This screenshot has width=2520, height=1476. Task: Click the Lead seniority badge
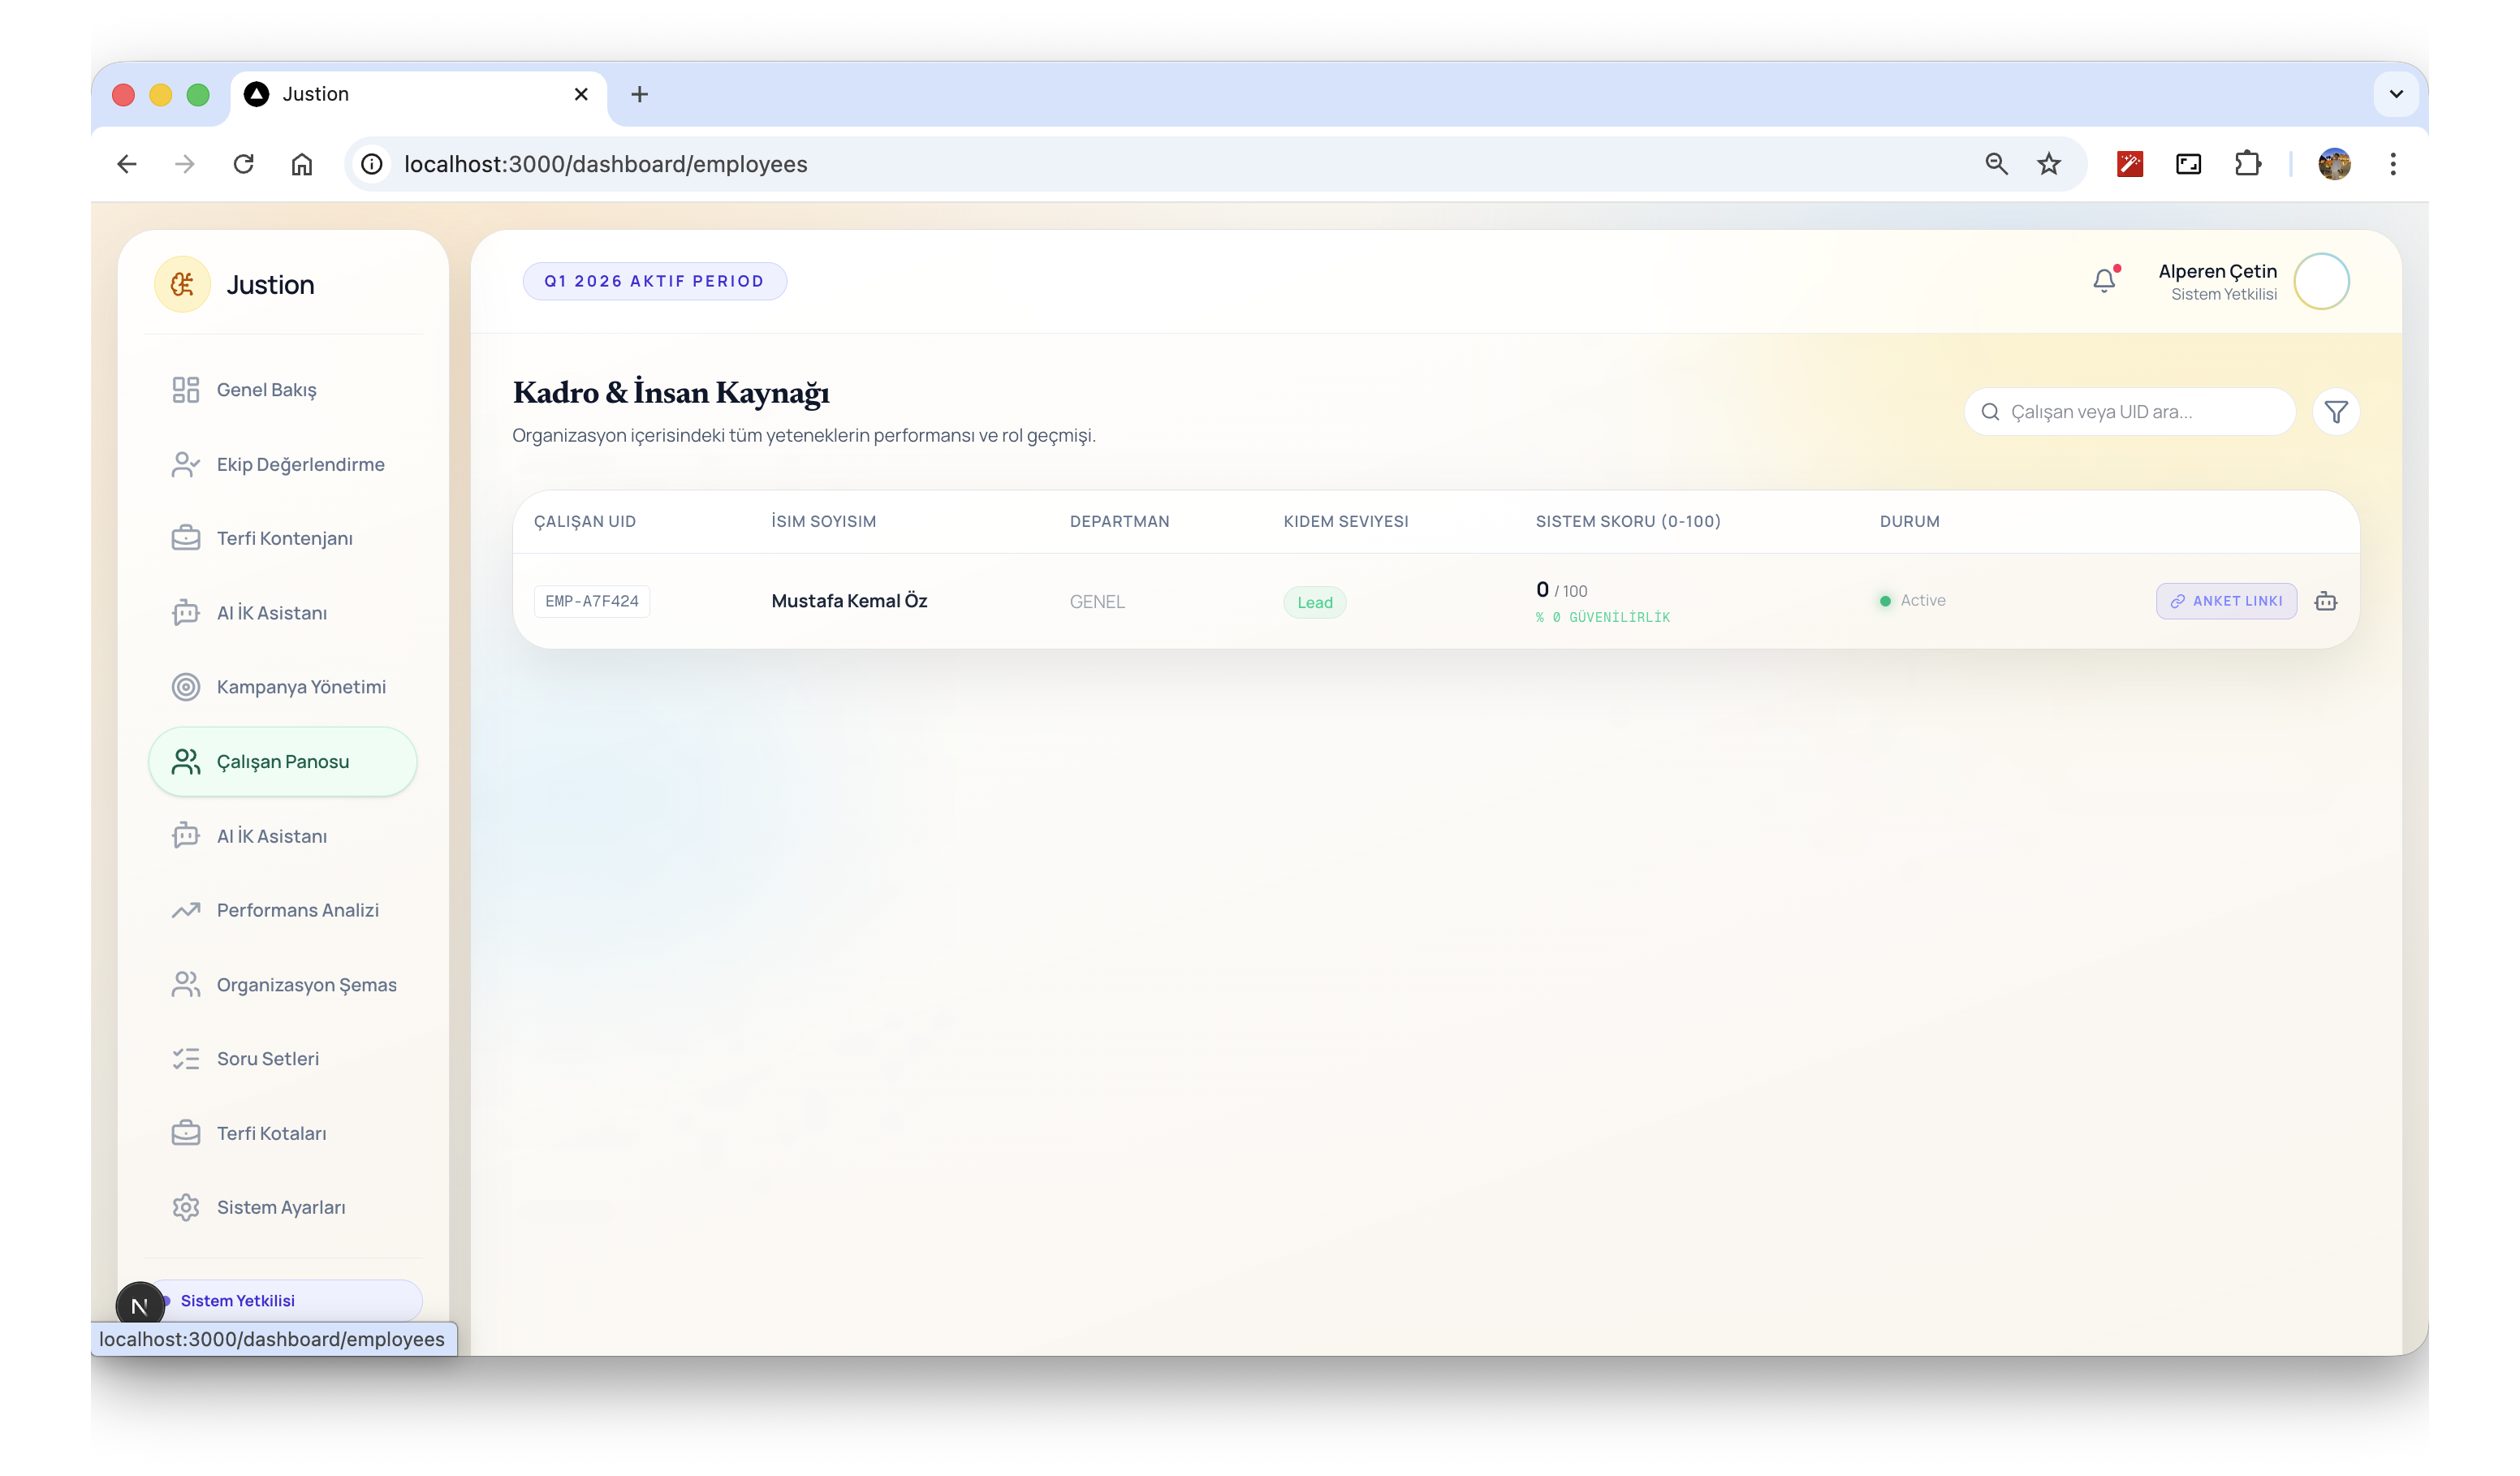(x=1315, y=602)
